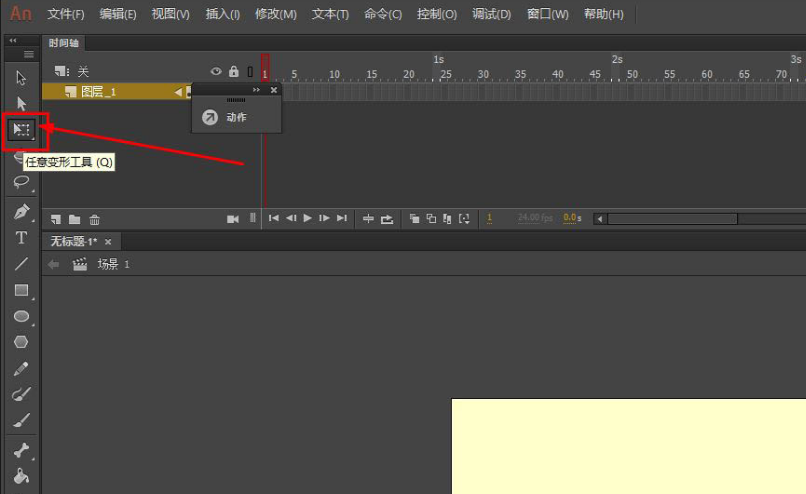Collapse the tools panel double arrows

13,40
